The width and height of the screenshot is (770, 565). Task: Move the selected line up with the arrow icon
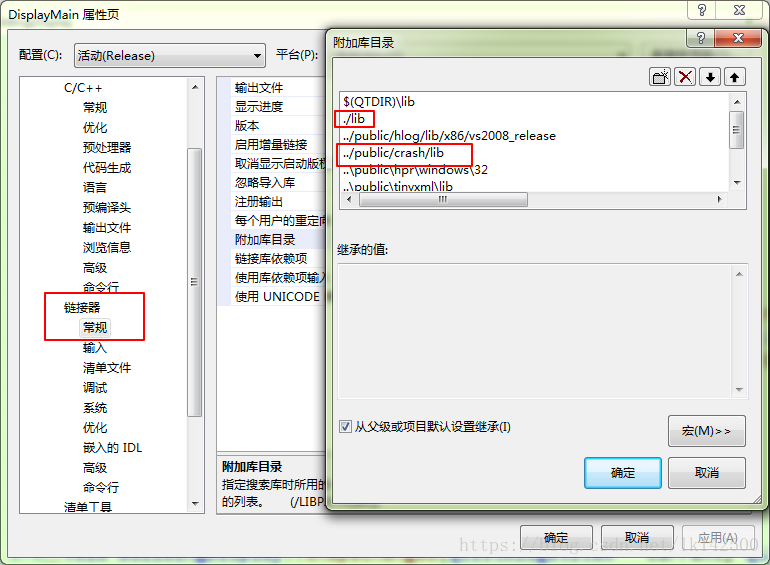tap(735, 77)
